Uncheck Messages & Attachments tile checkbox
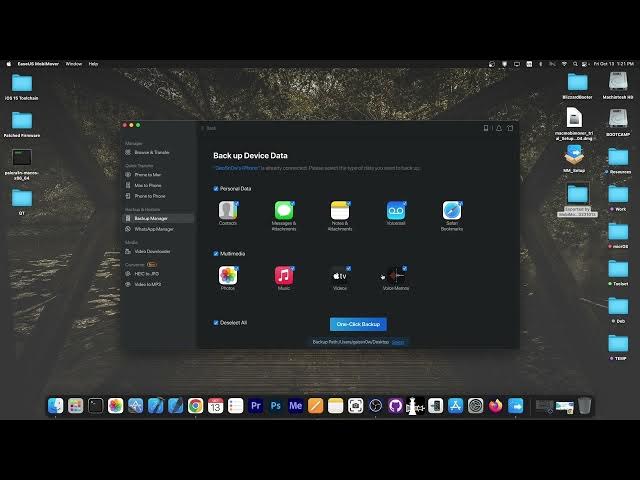 [293, 203]
